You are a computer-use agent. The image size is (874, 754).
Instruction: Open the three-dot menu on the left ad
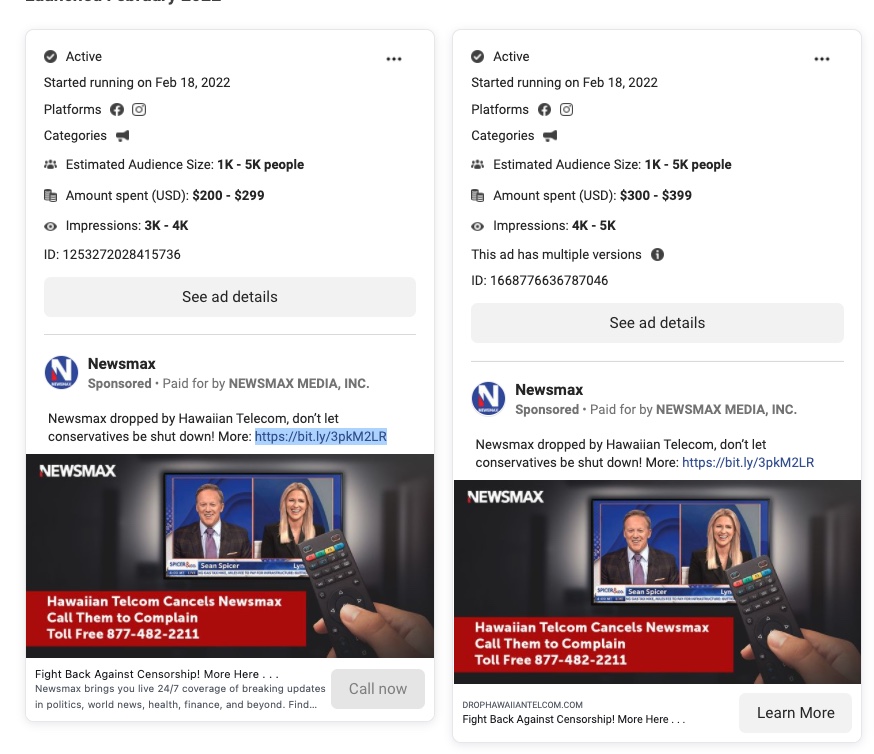click(394, 58)
